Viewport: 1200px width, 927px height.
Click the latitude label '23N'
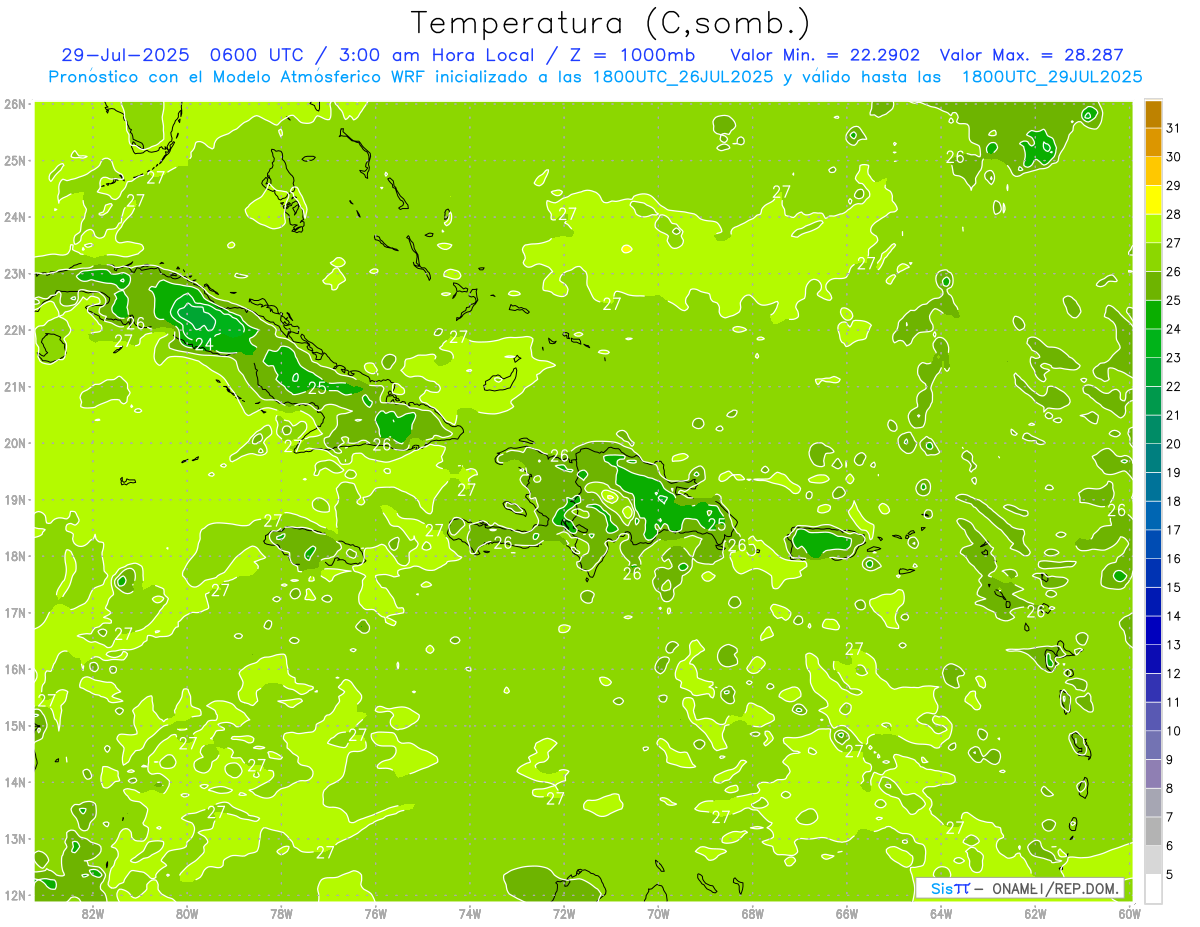pyautogui.click(x=14, y=274)
